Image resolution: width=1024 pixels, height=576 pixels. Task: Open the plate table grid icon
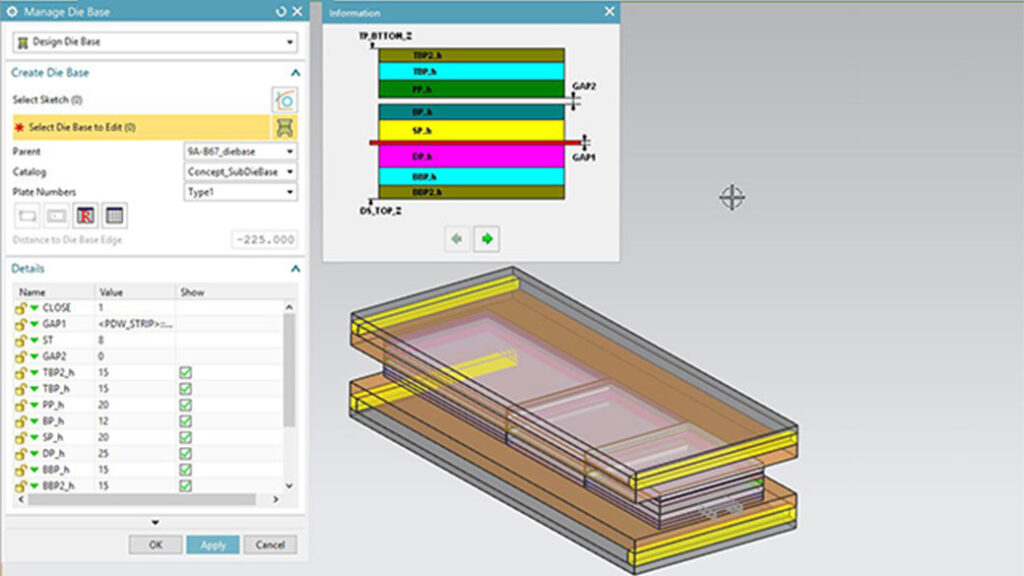click(x=116, y=213)
